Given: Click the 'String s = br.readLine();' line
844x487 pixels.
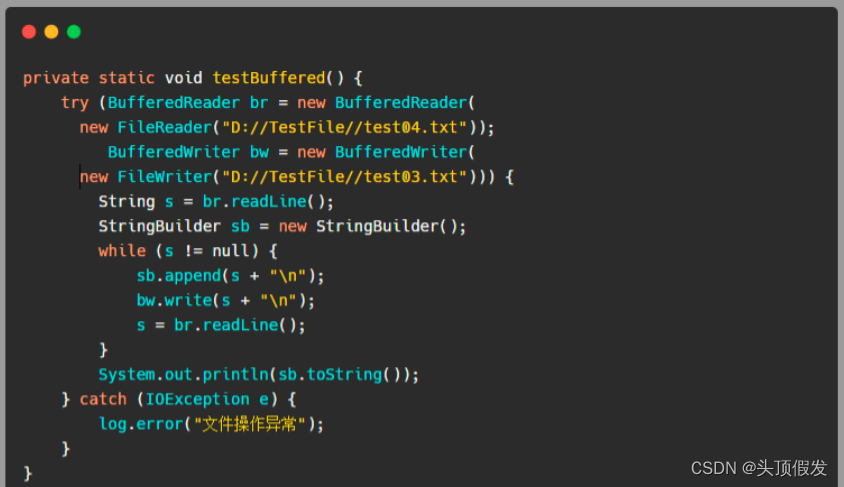Looking at the screenshot, I should [216, 202].
